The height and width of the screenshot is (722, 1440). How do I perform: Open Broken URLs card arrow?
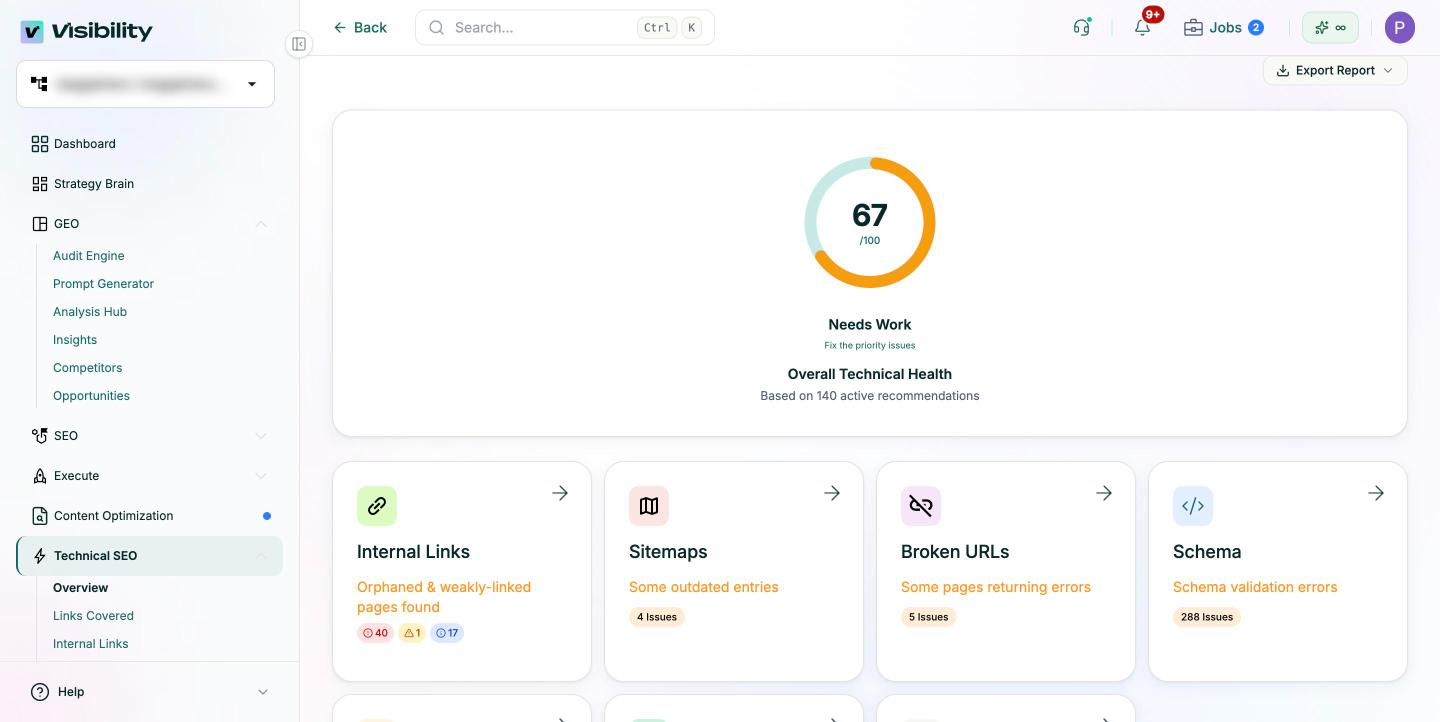point(1104,493)
